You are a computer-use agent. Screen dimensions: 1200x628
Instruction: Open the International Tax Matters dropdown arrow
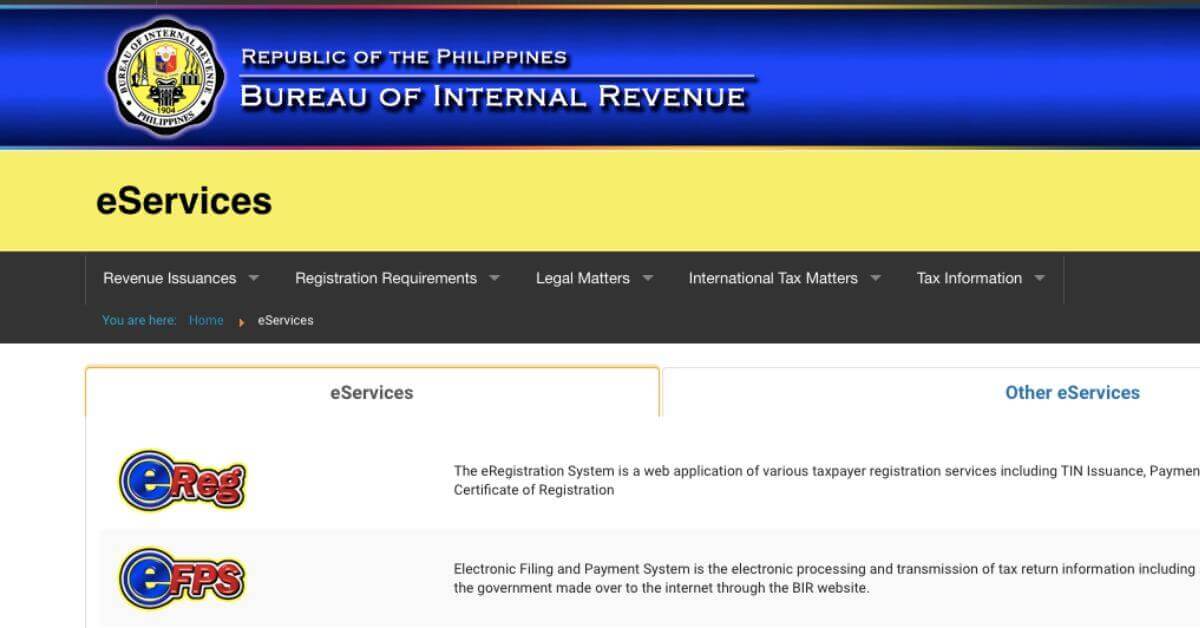tap(876, 278)
